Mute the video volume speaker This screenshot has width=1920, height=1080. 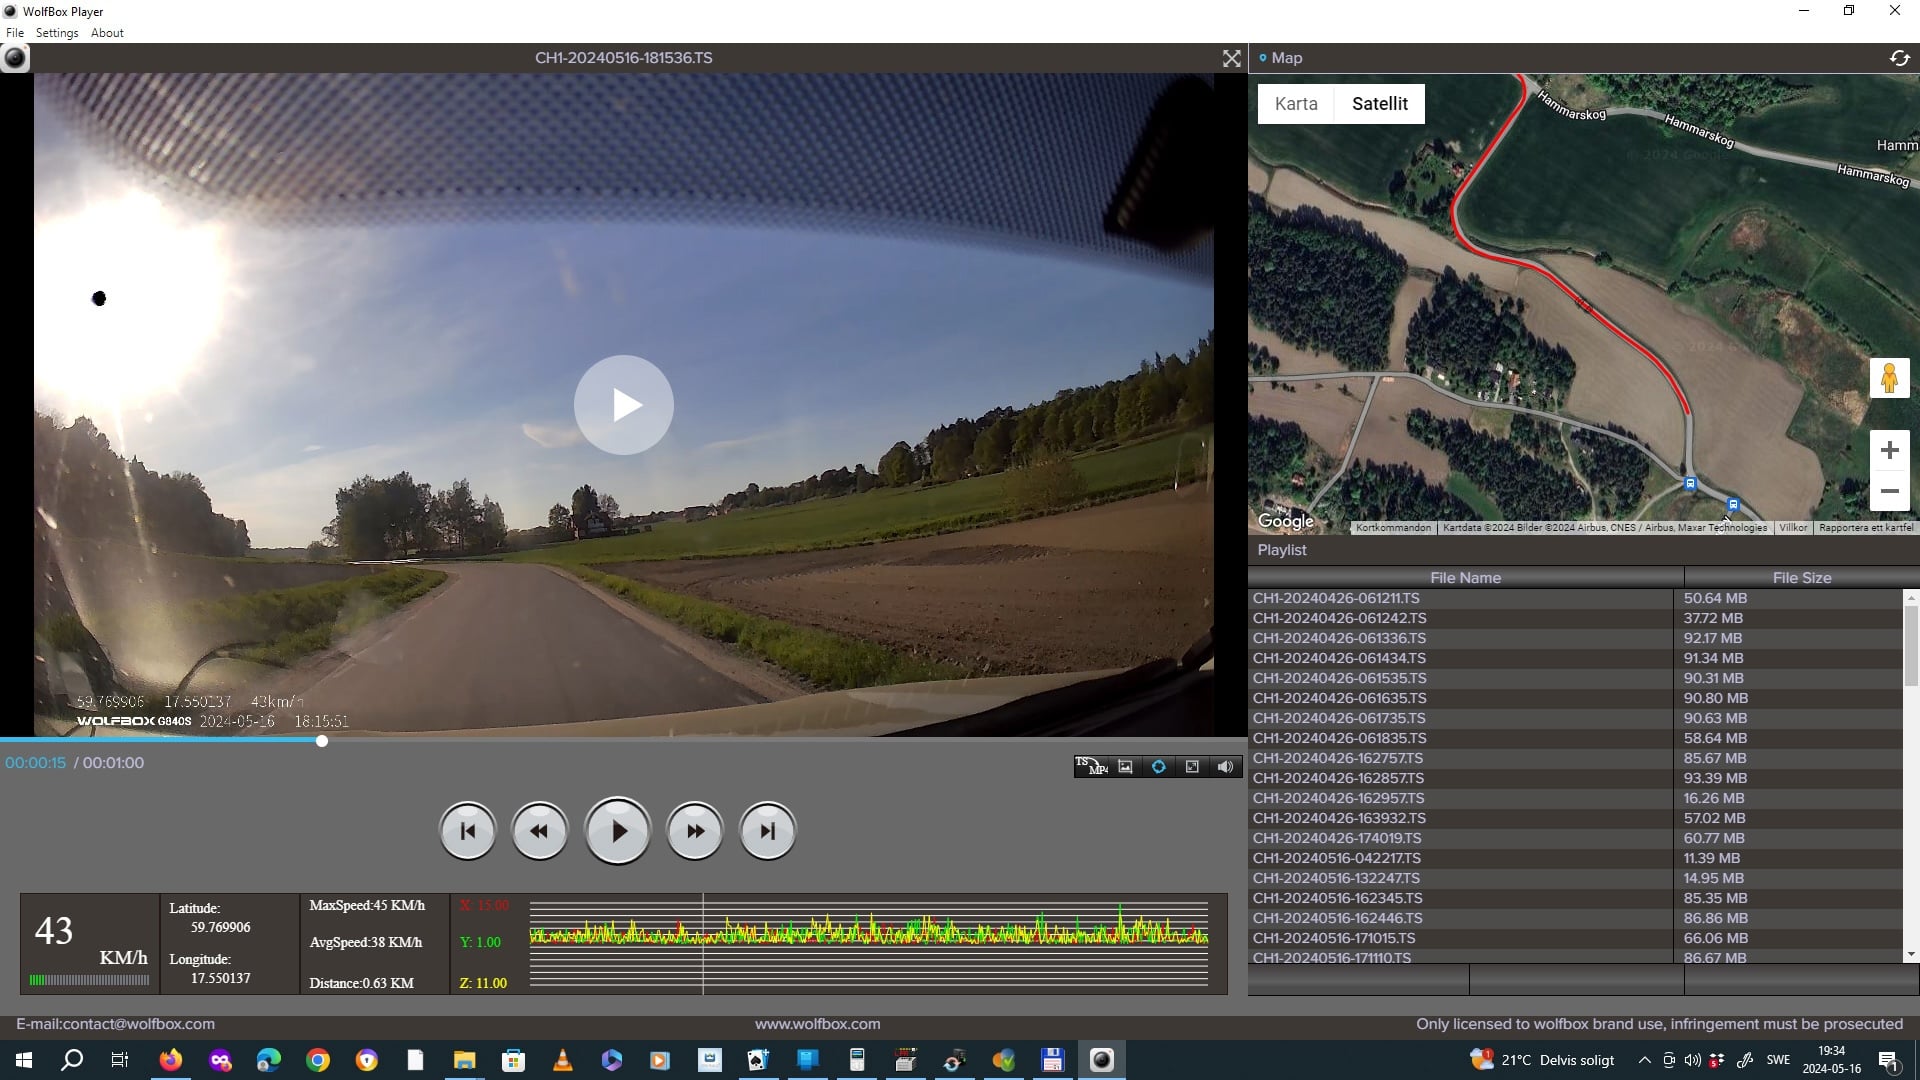click(x=1225, y=767)
